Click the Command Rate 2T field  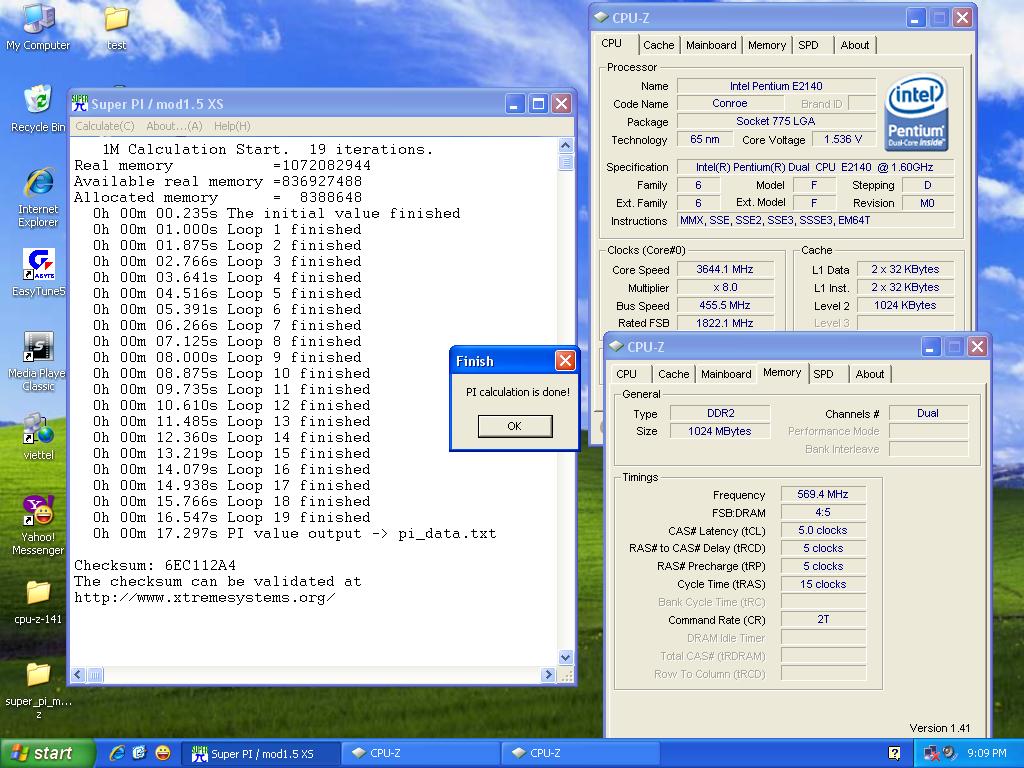(823, 619)
